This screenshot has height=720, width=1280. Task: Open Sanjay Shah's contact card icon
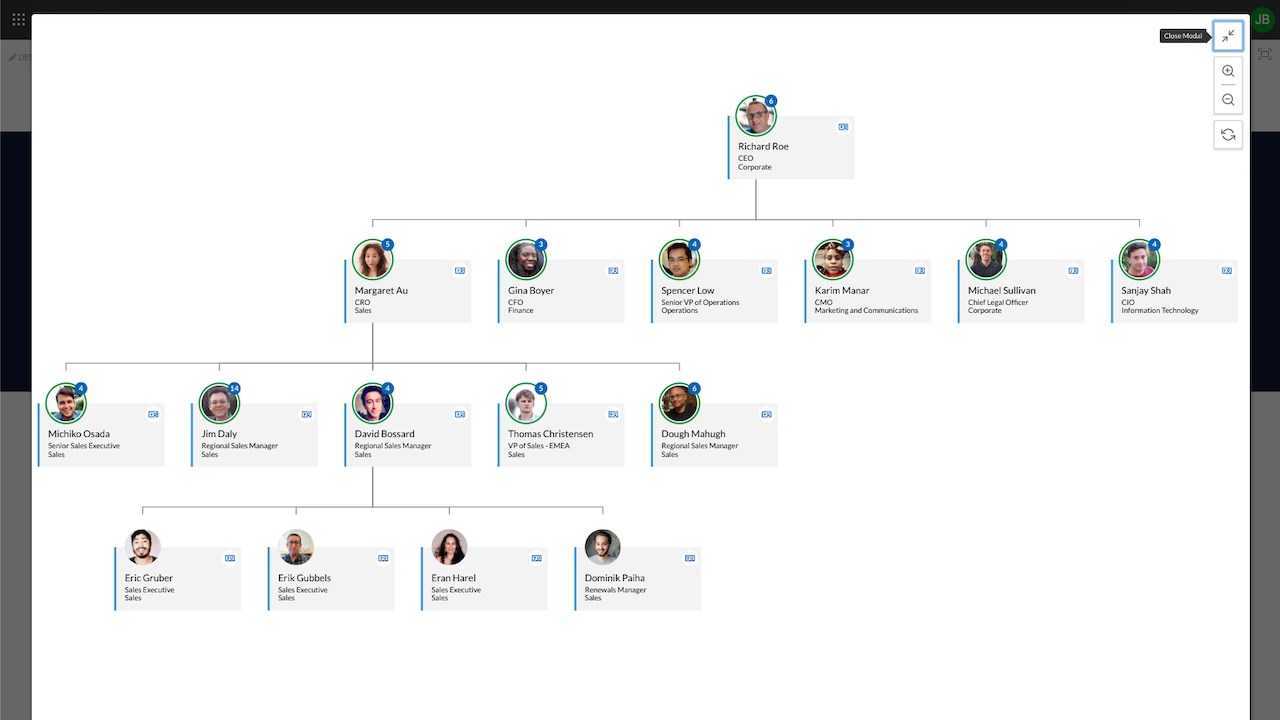pos(1227,271)
